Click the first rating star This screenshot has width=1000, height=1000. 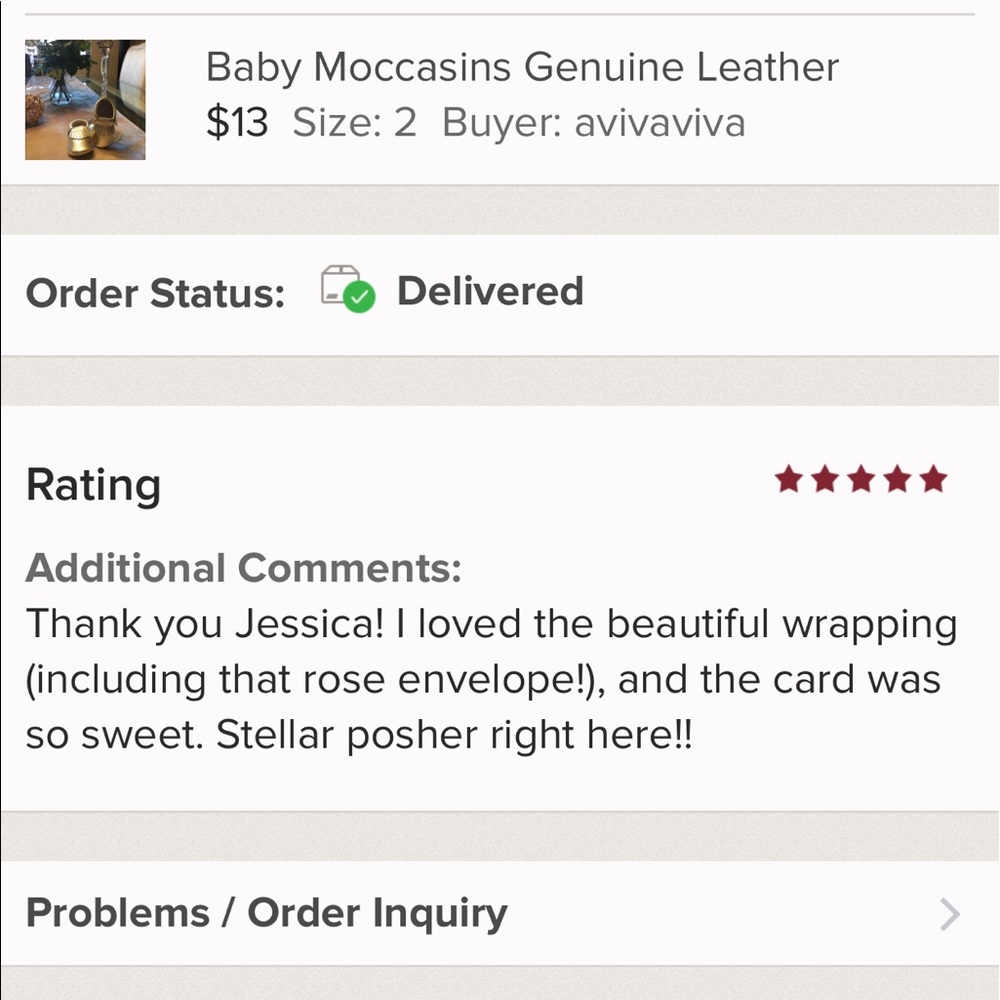(788, 479)
